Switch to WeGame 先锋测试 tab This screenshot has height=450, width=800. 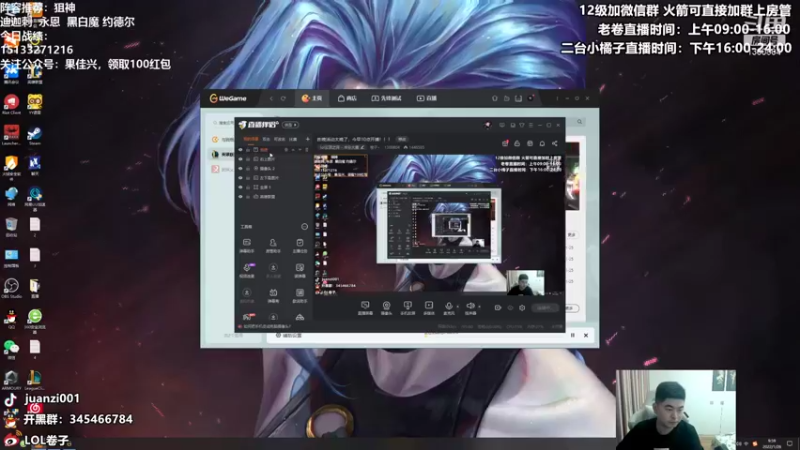coord(386,98)
